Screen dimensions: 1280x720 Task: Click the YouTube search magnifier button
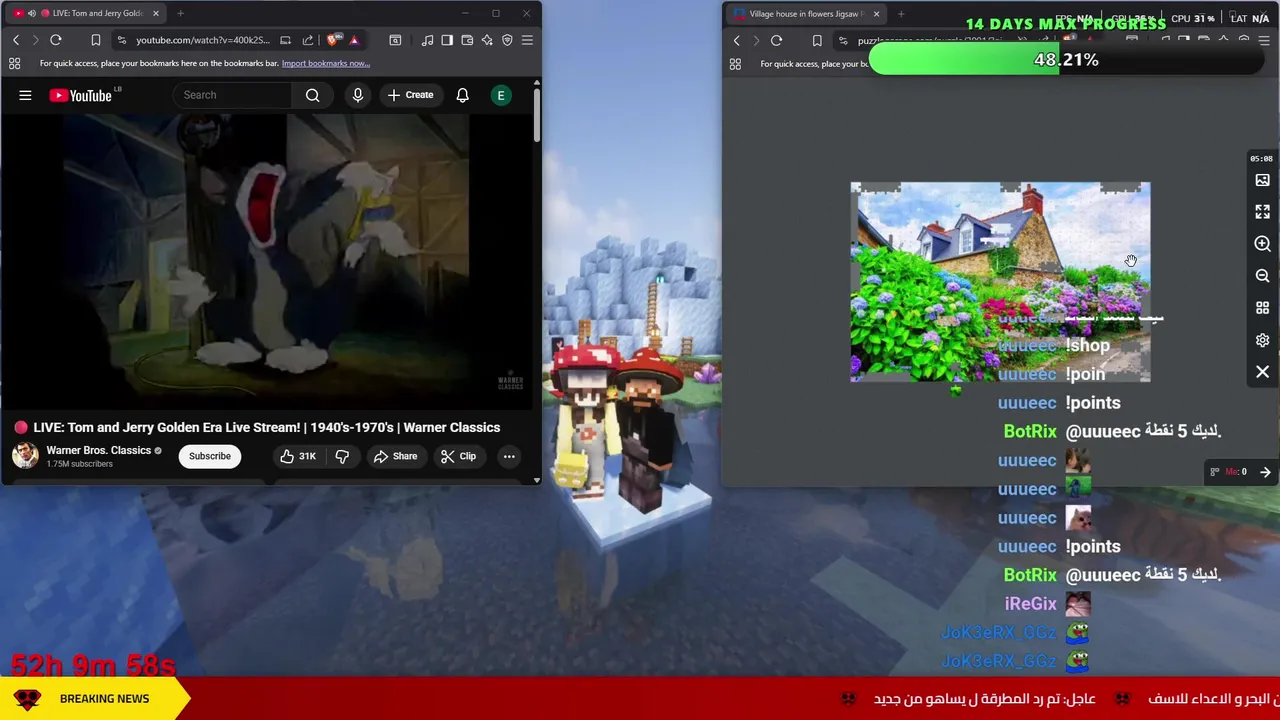coord(313,95)
